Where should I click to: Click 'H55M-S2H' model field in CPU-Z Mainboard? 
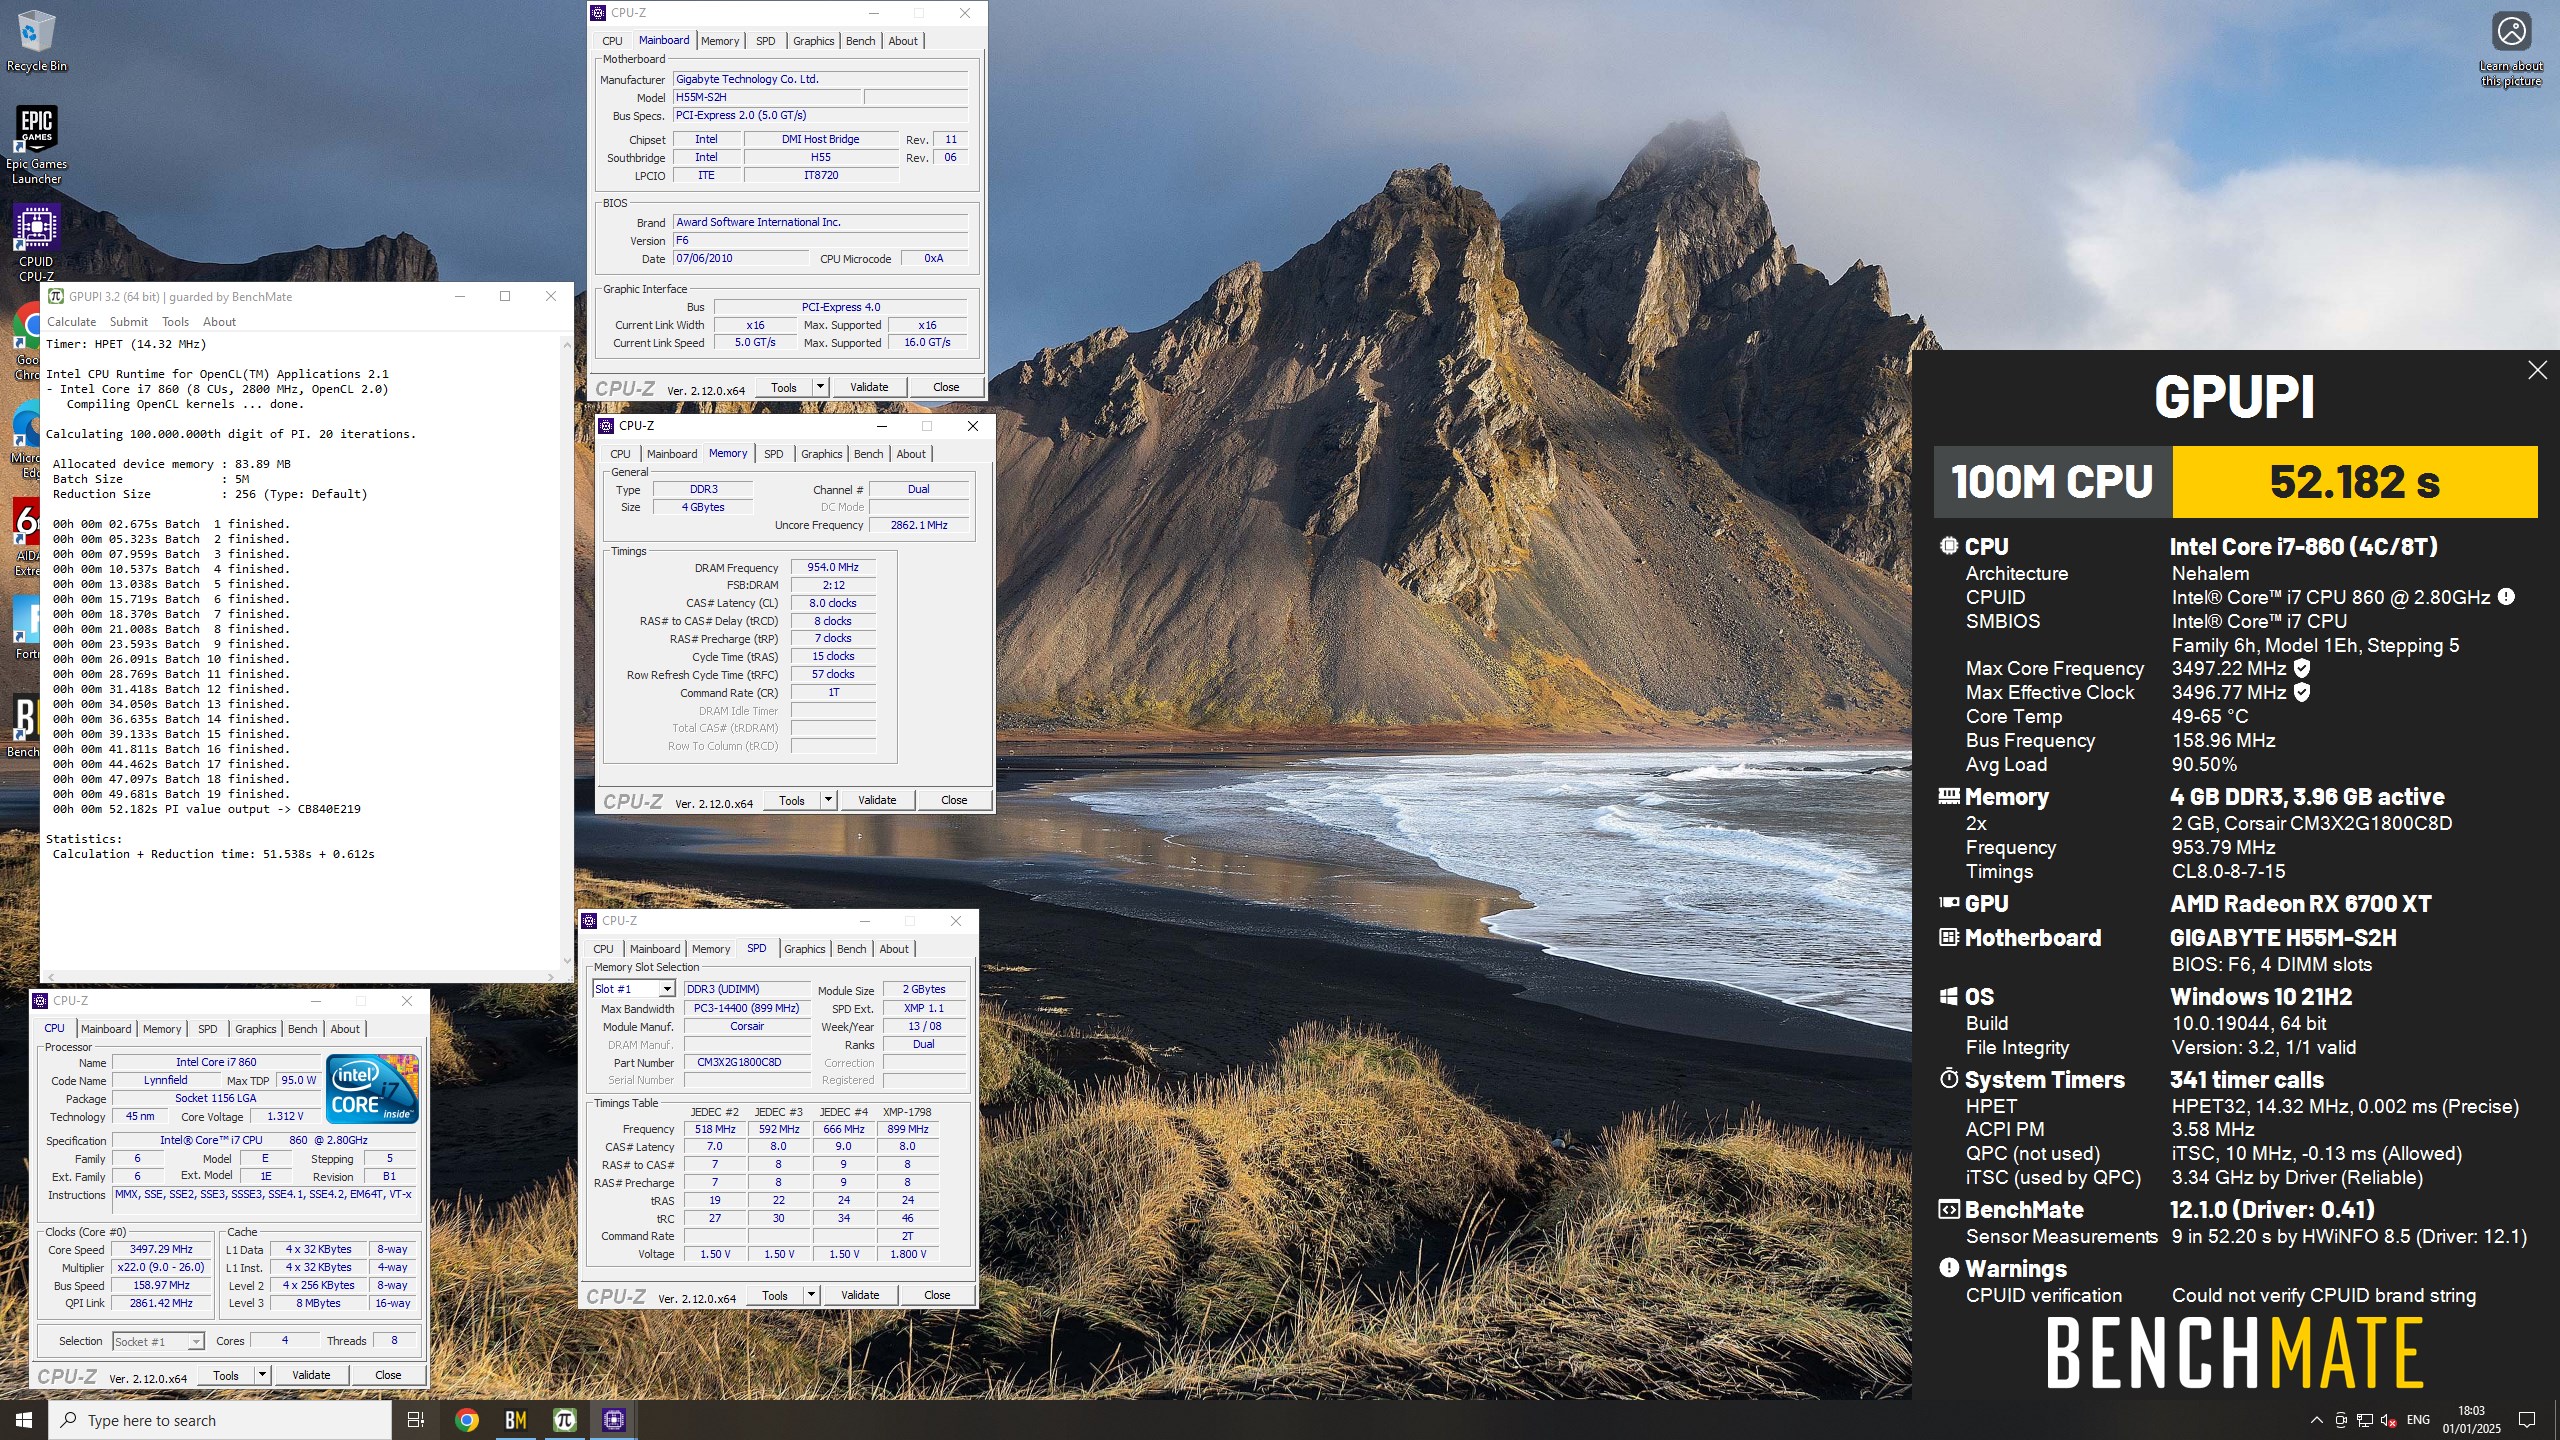[767, 97]
